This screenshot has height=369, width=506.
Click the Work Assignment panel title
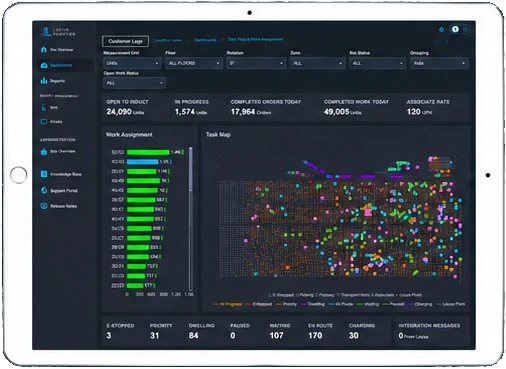(x=129, y=134)
